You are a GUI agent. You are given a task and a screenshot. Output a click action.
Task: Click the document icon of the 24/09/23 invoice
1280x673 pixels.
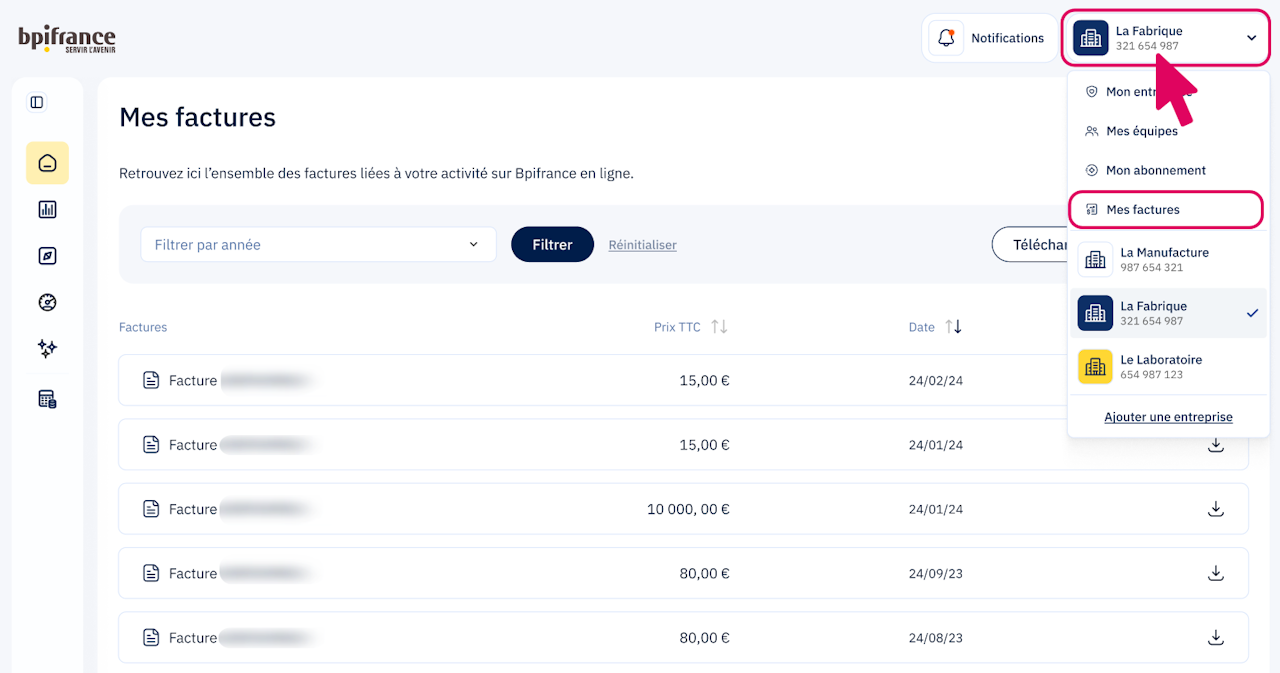tap(151, 573)
